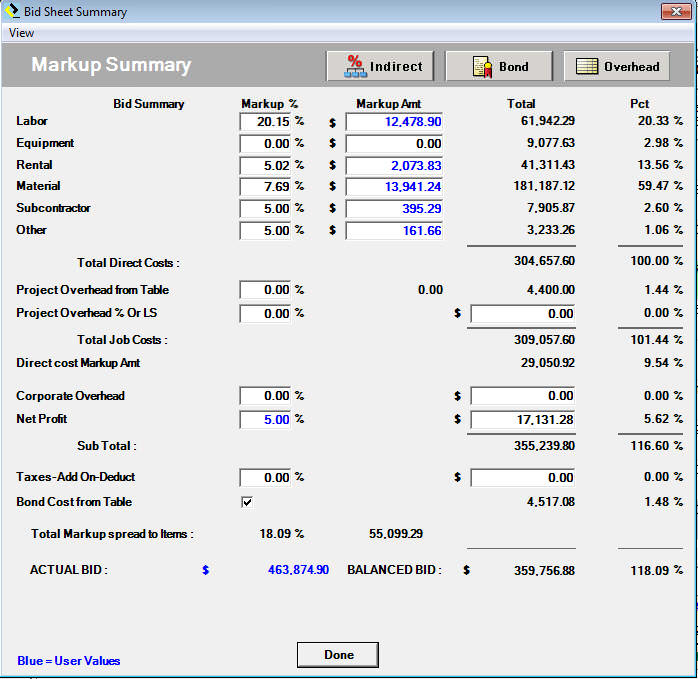Click the Total Markup spread percentage 18.09 %
Image resolution: width=698 pixels, height=679 pixels.
click(281, 533)
